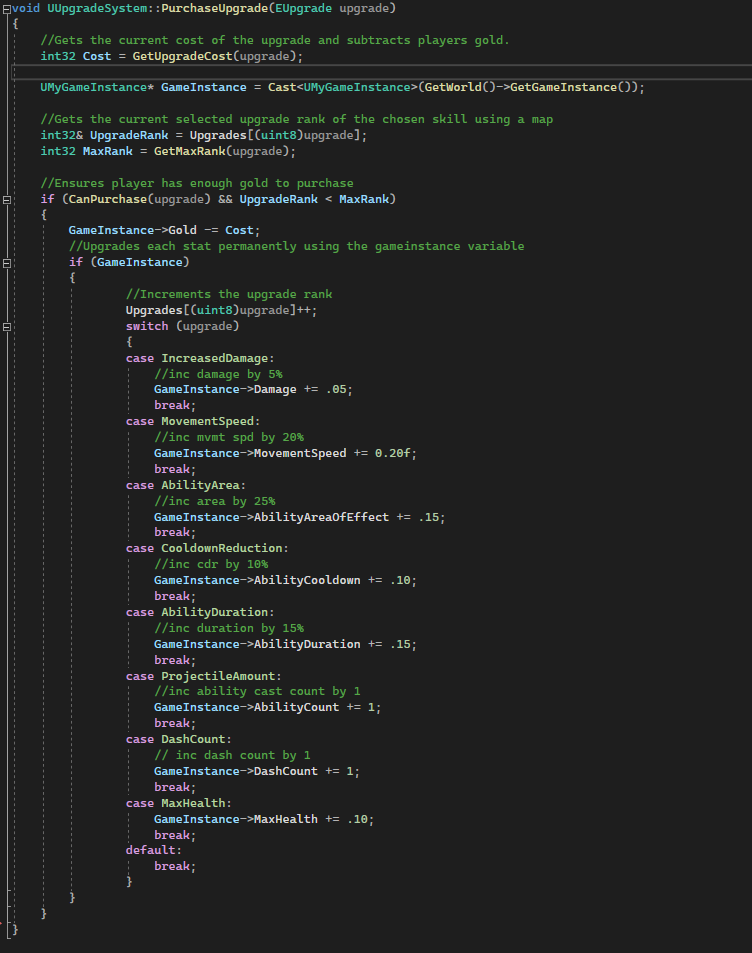Click 'Cast' in the Cast<UMyGameInstance> expression

pos(282,87)
